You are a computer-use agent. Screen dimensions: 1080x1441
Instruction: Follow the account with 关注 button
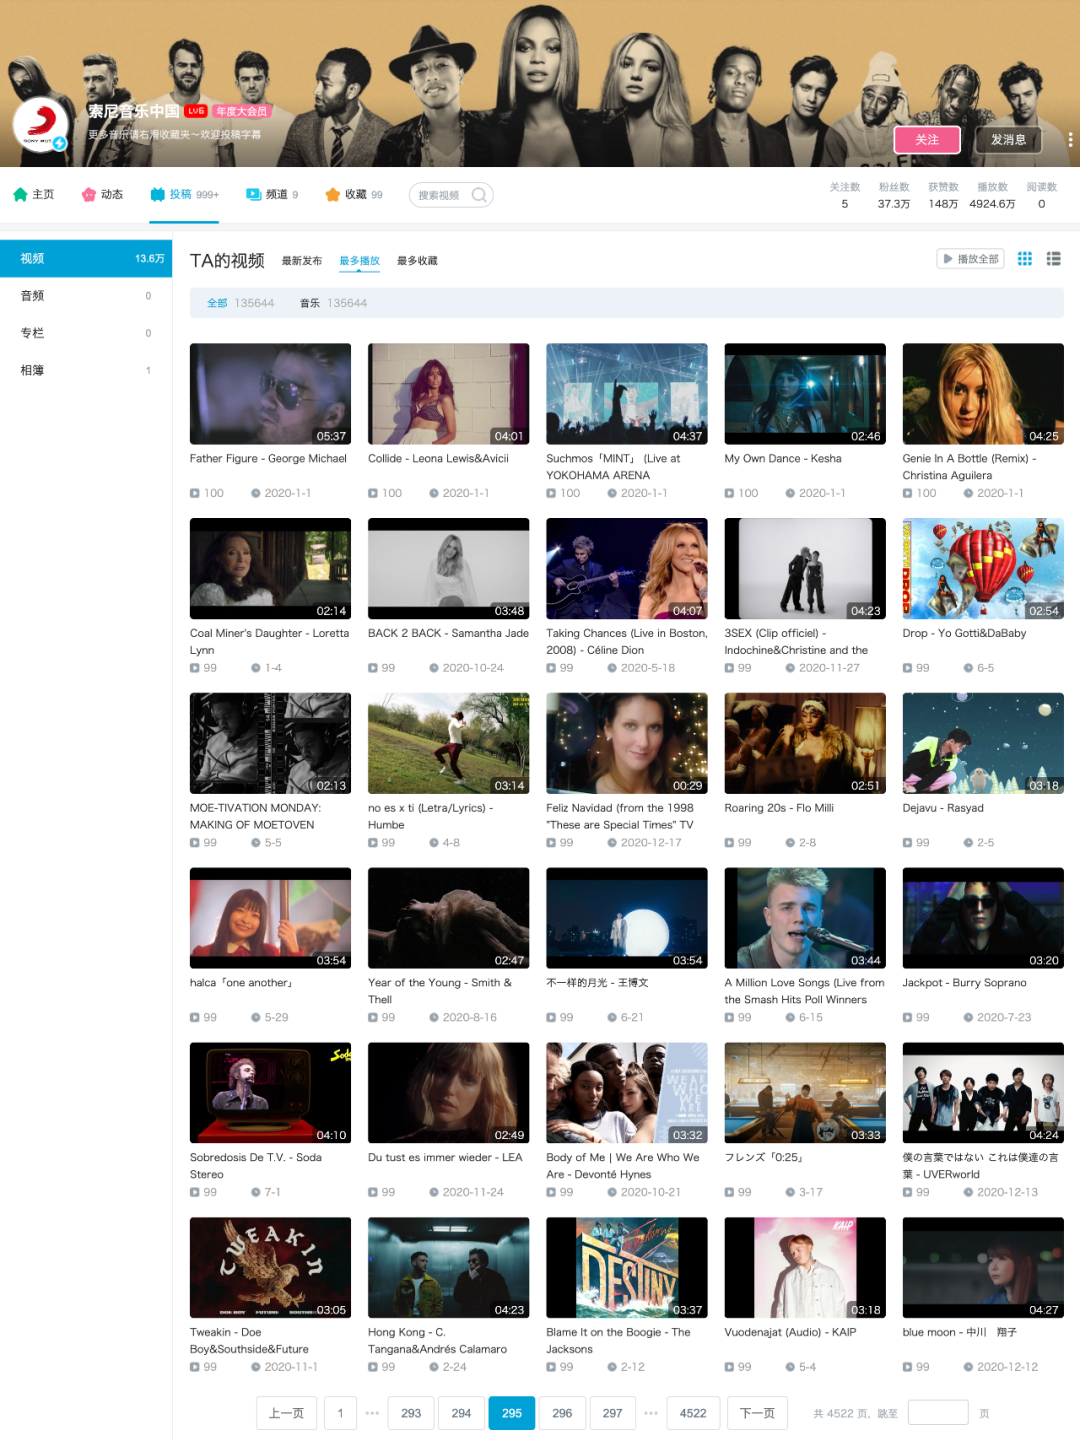[x=927, y=140]
